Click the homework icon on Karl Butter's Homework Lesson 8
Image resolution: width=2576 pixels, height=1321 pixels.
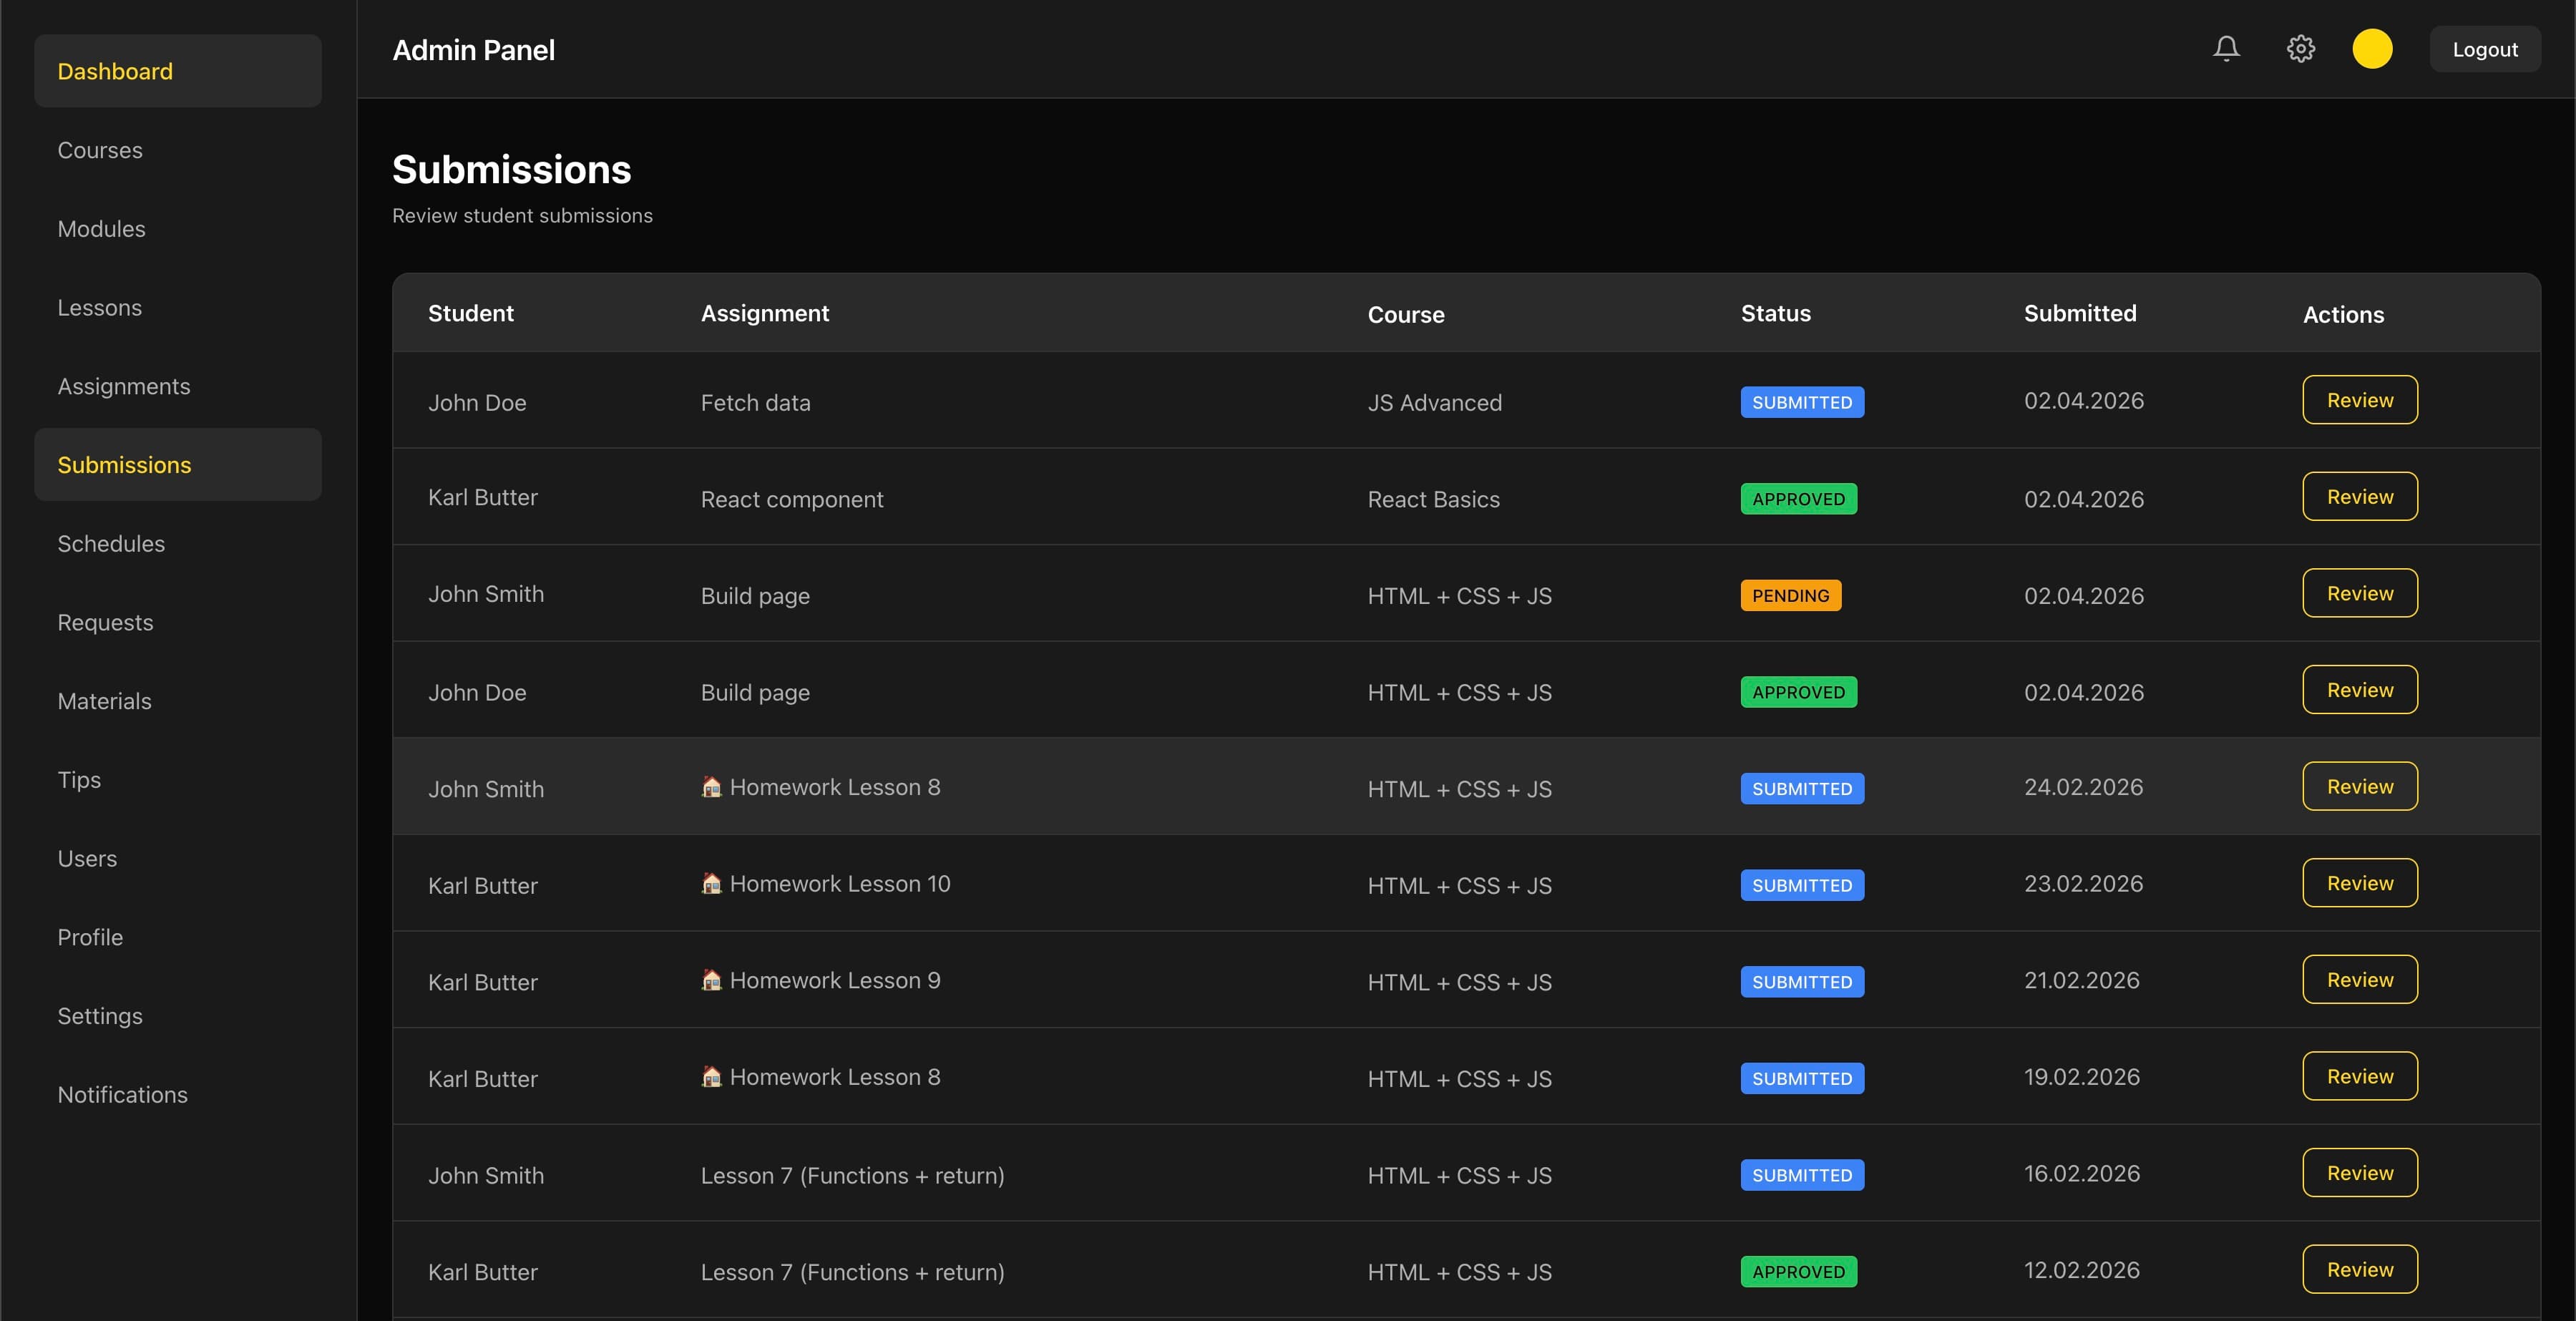[x=712, y=1077]
